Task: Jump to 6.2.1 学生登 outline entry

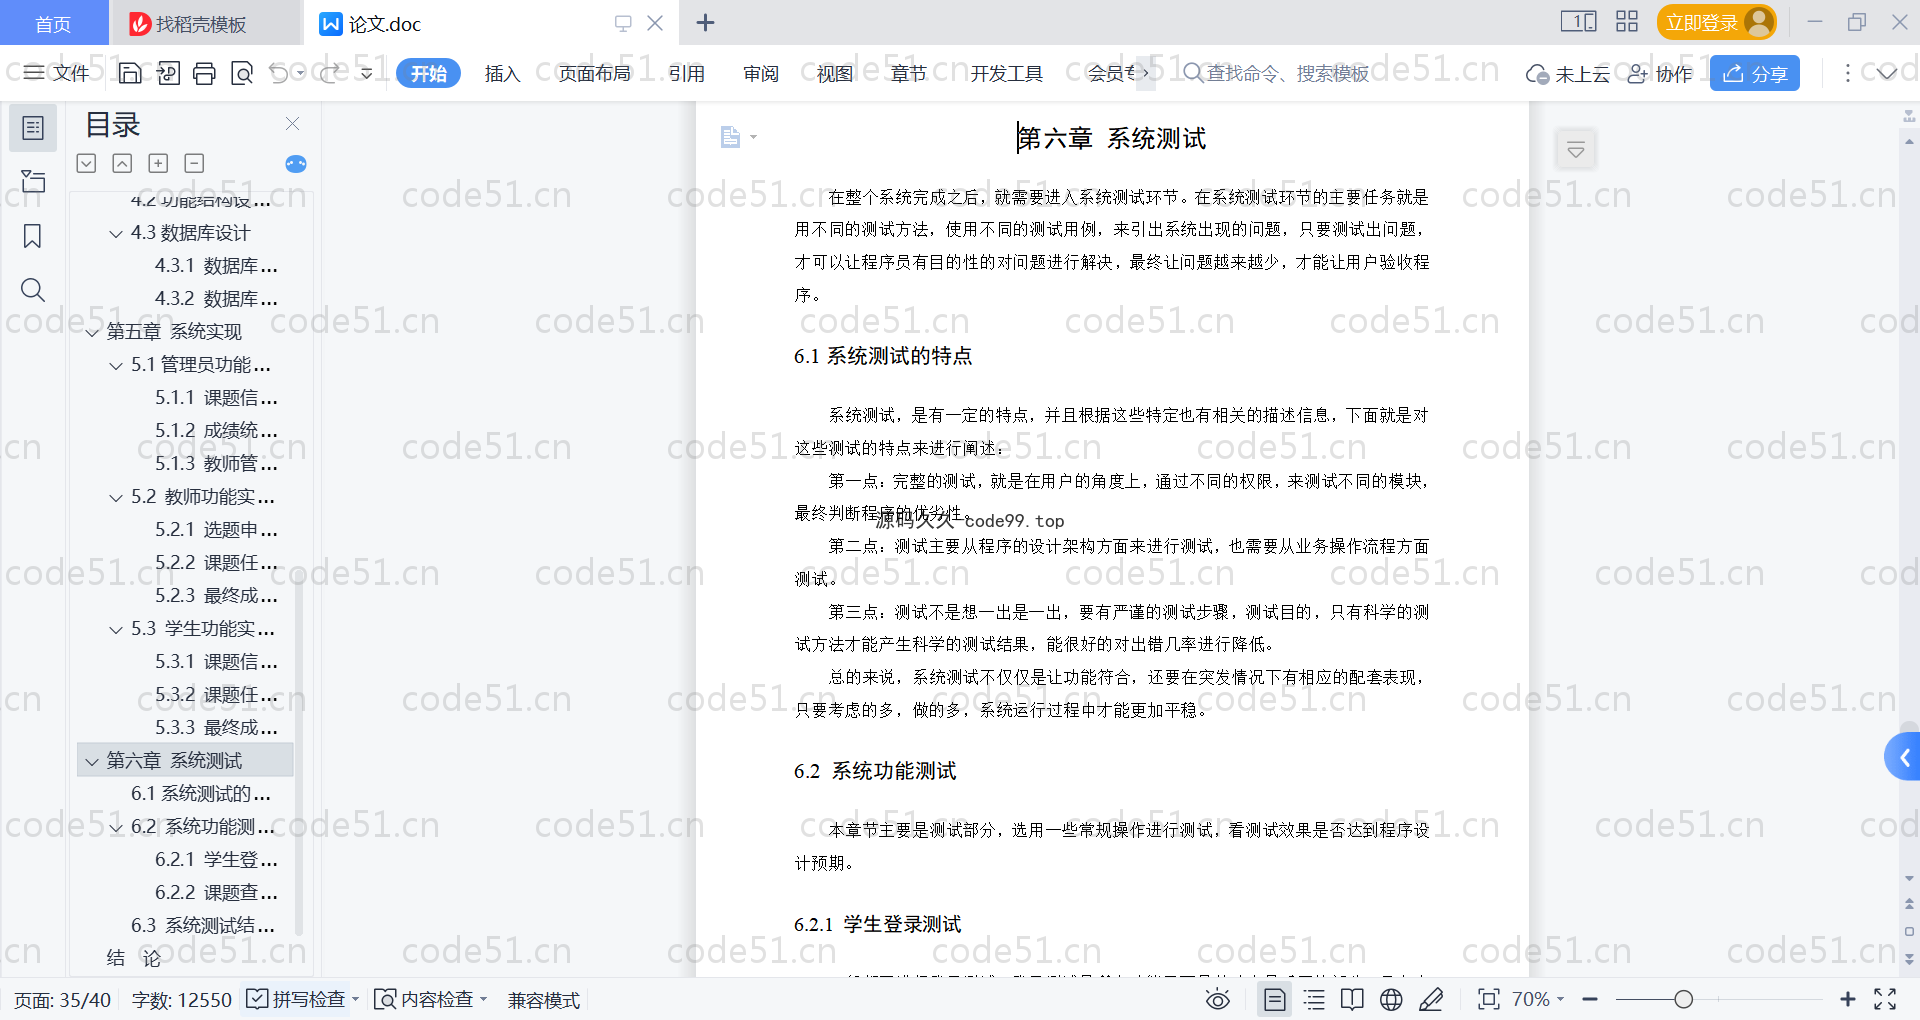Action: click(216, 860)
